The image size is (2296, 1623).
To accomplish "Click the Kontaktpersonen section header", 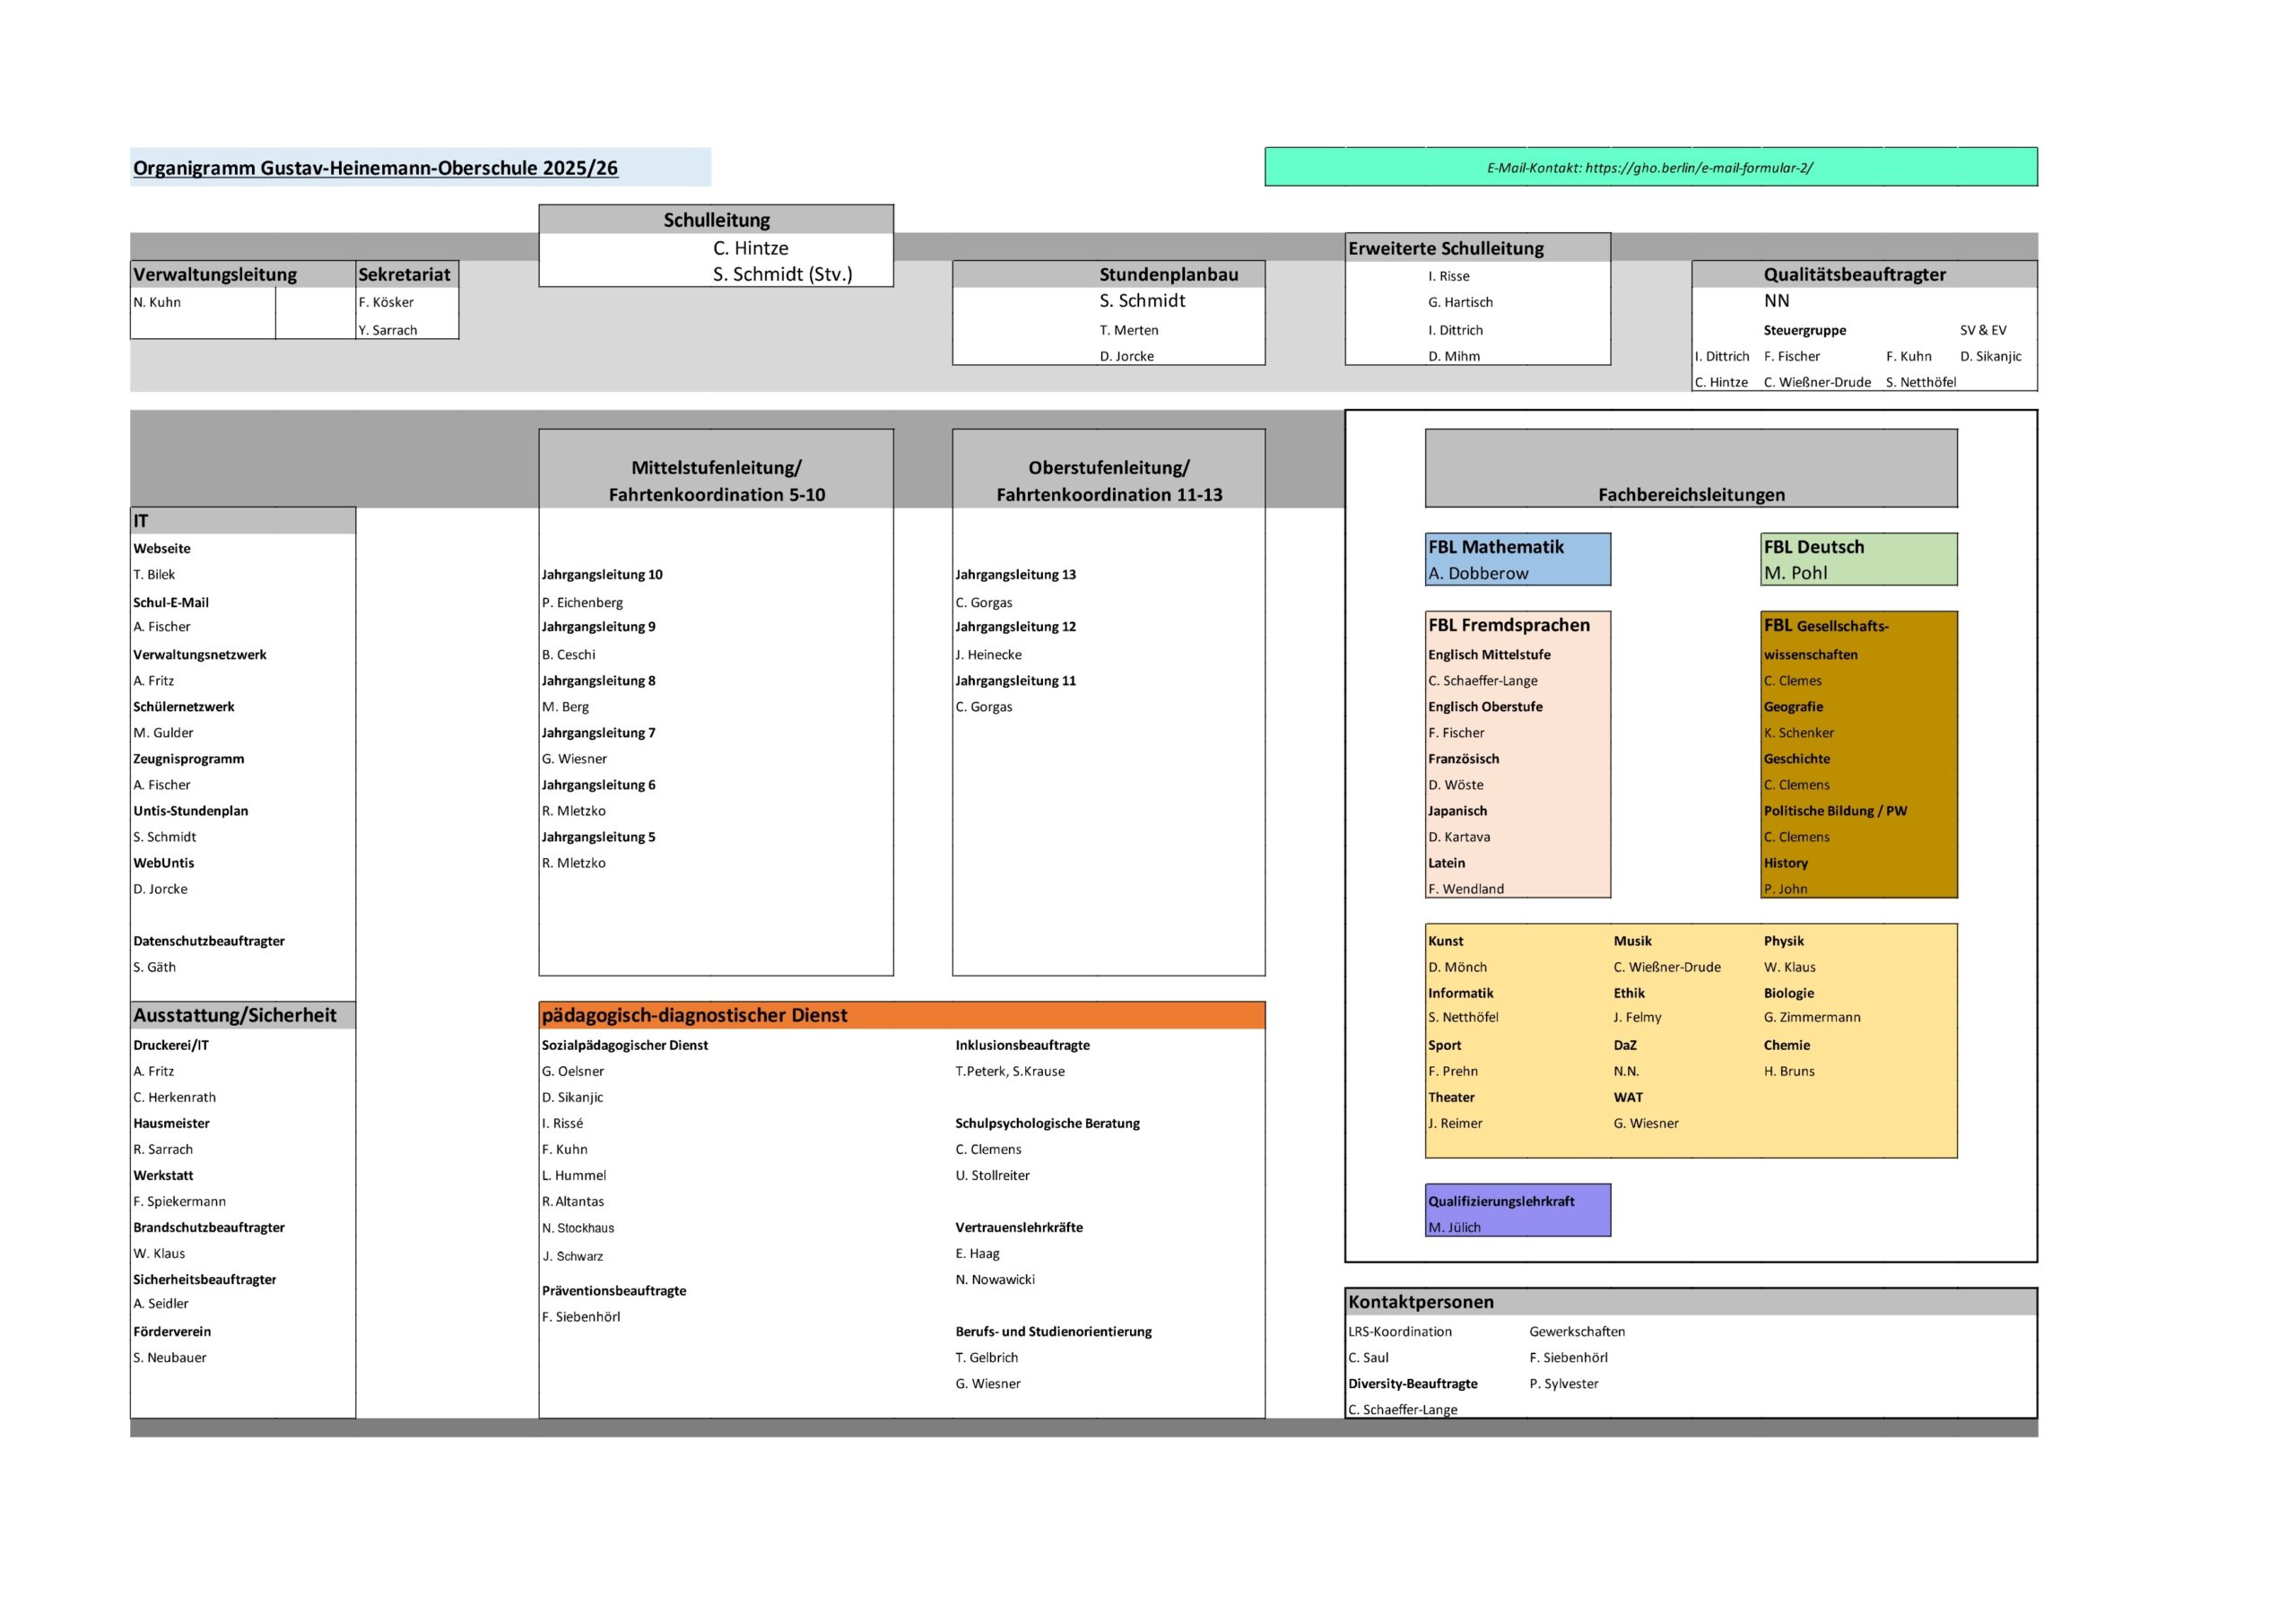I will 1690,1302.
